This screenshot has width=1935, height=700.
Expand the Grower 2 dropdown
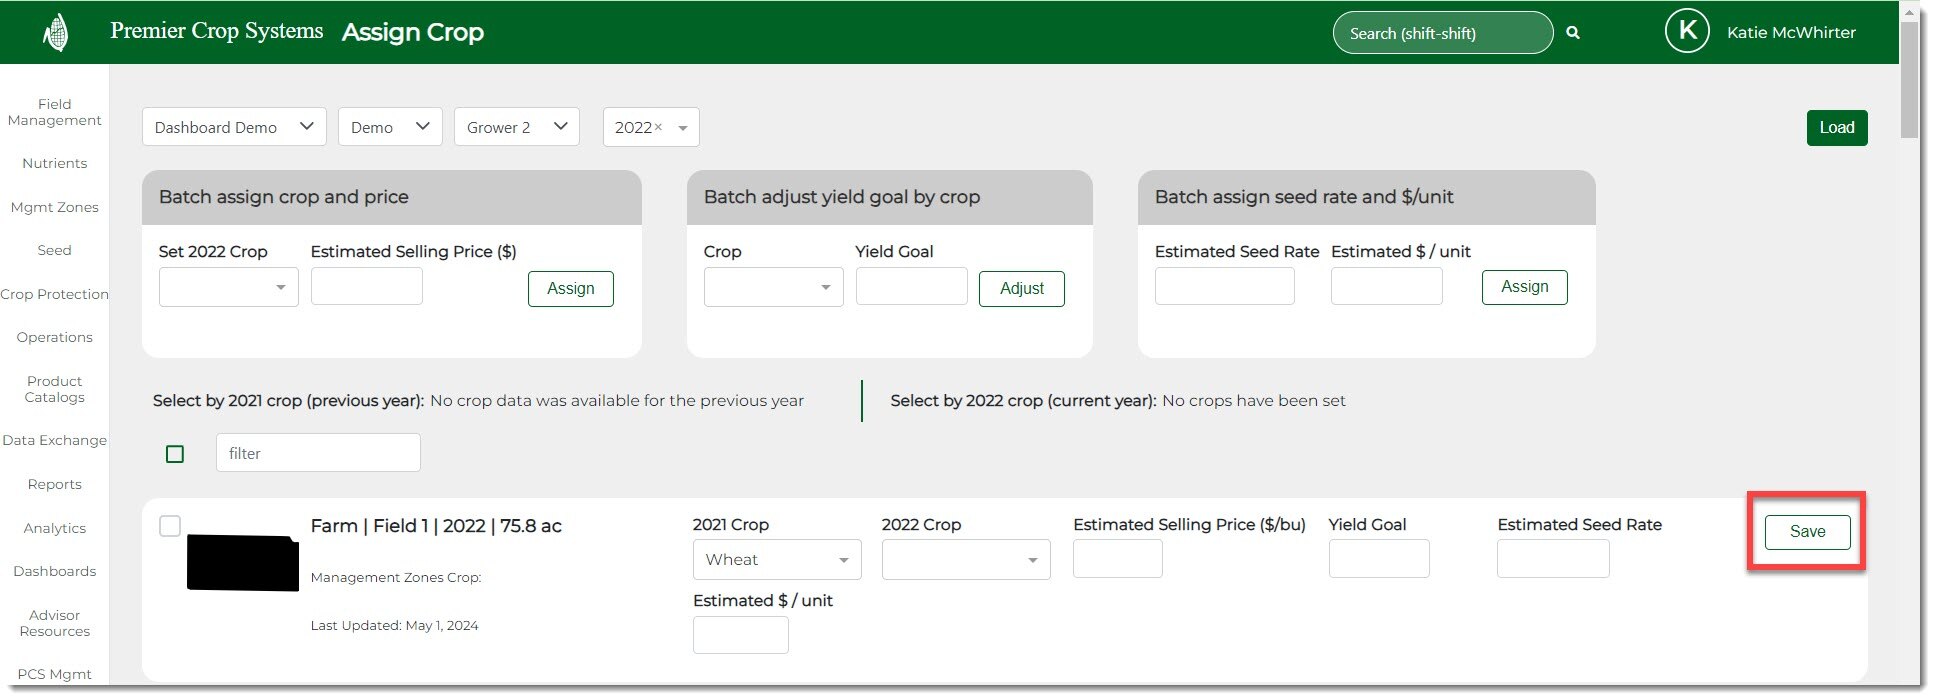click(516, 127)
